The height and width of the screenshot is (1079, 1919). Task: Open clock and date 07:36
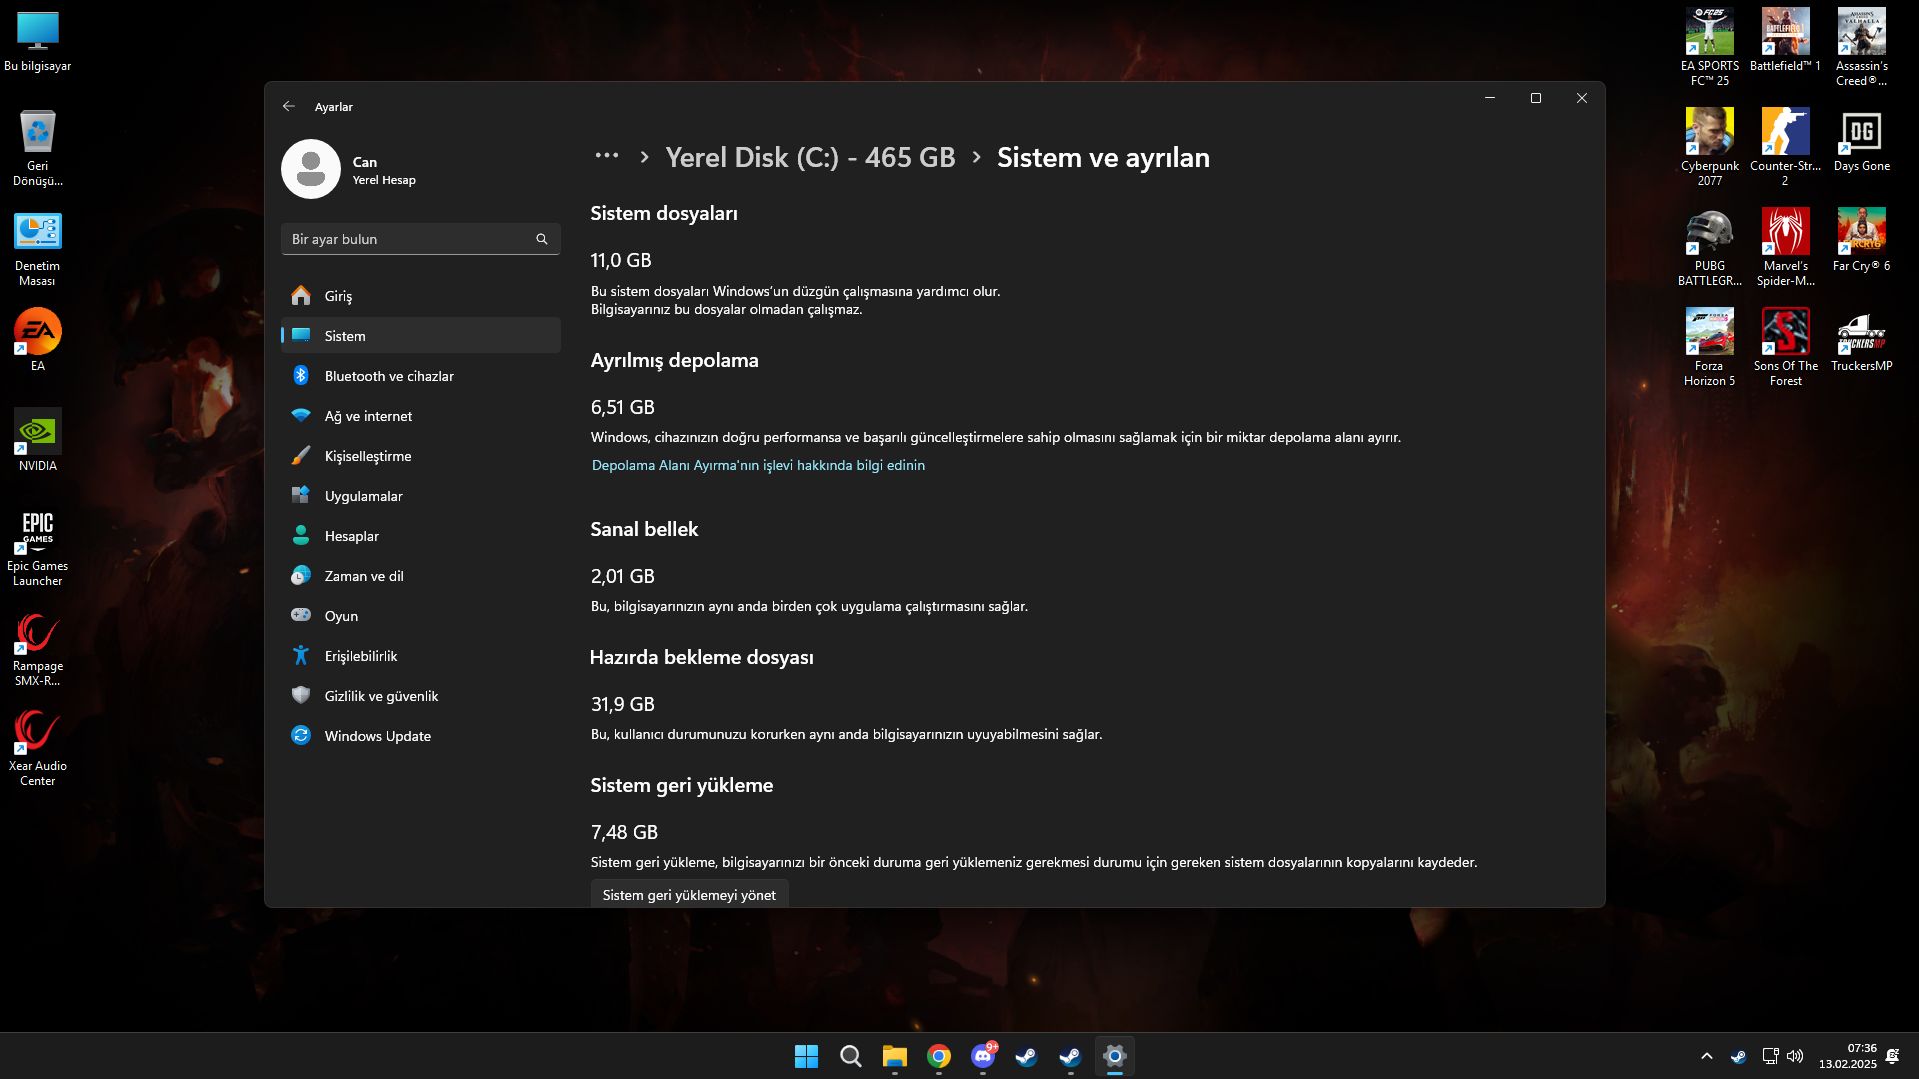pyautogui.click(x=1847, y=1056)
